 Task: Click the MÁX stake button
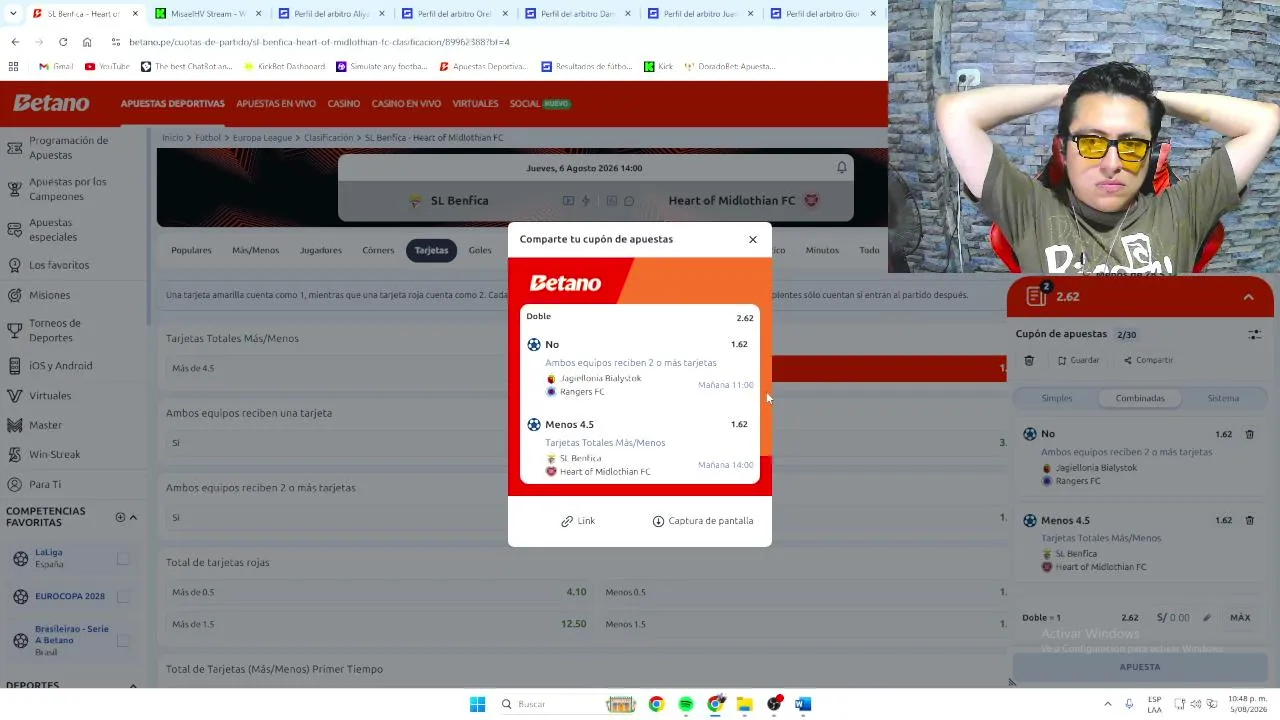pyautogui.click(x=1240, y=618)
